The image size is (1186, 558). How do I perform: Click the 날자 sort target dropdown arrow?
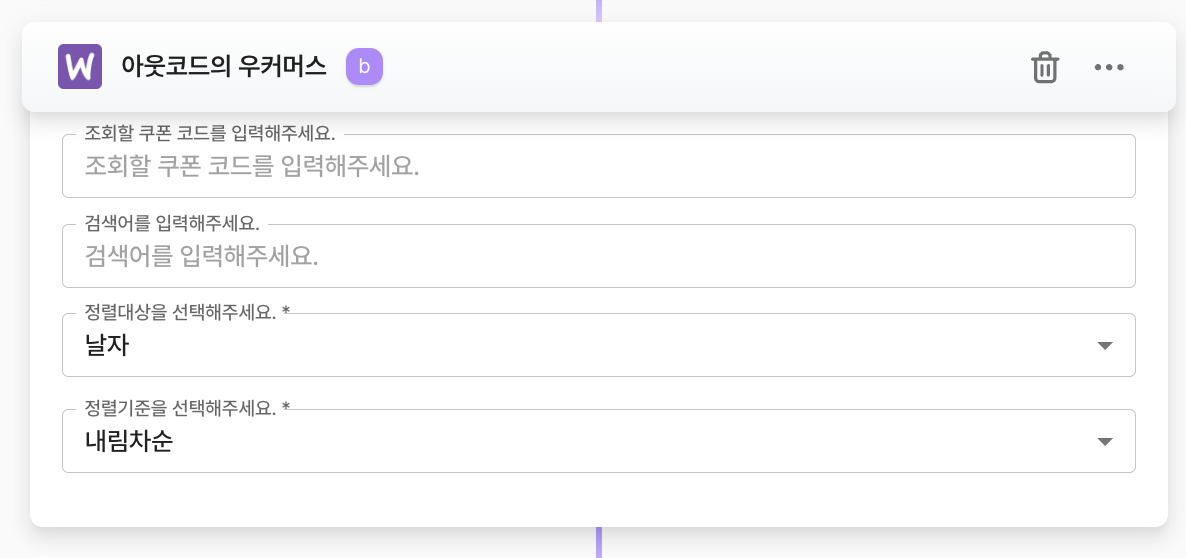tap(1105, 346)
